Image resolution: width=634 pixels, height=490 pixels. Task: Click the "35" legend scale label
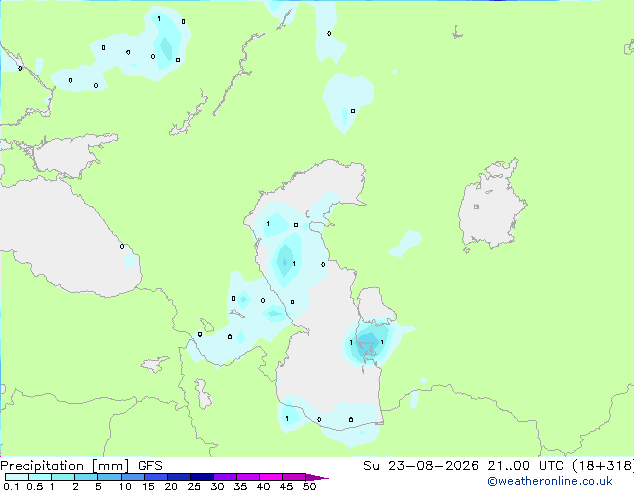pos(240,486)
